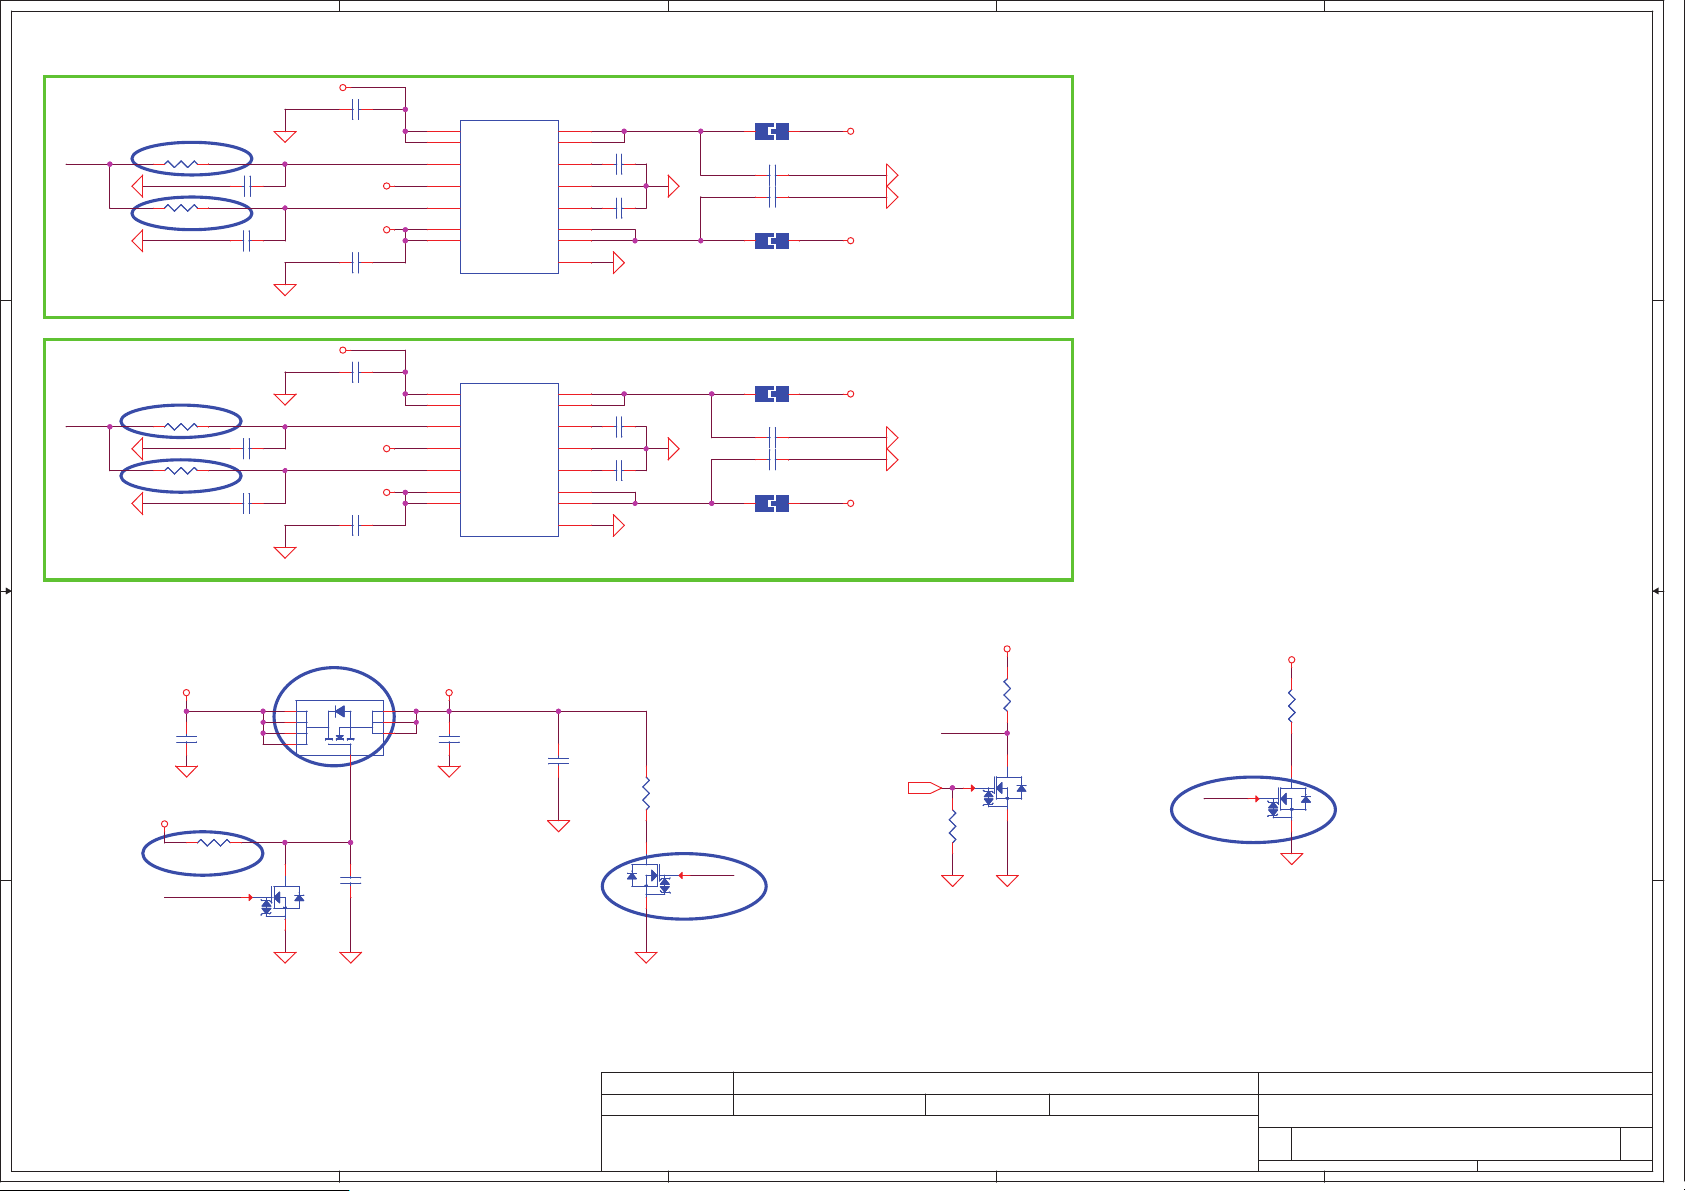Click the circled resistor in the bottom-left circuit
This screenshot has height=1191, width=1685.
213,842
